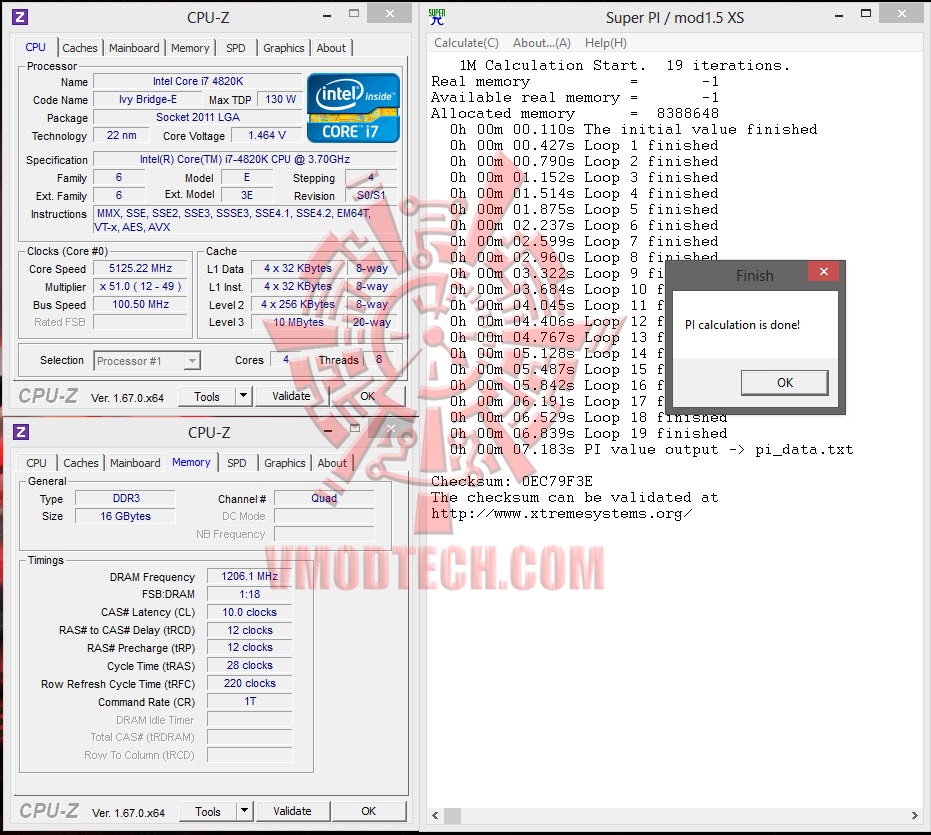The image size is (931, 835).
Task: Open the Calculate(C) menu in Super PI
Action: (x=466, y=43)
